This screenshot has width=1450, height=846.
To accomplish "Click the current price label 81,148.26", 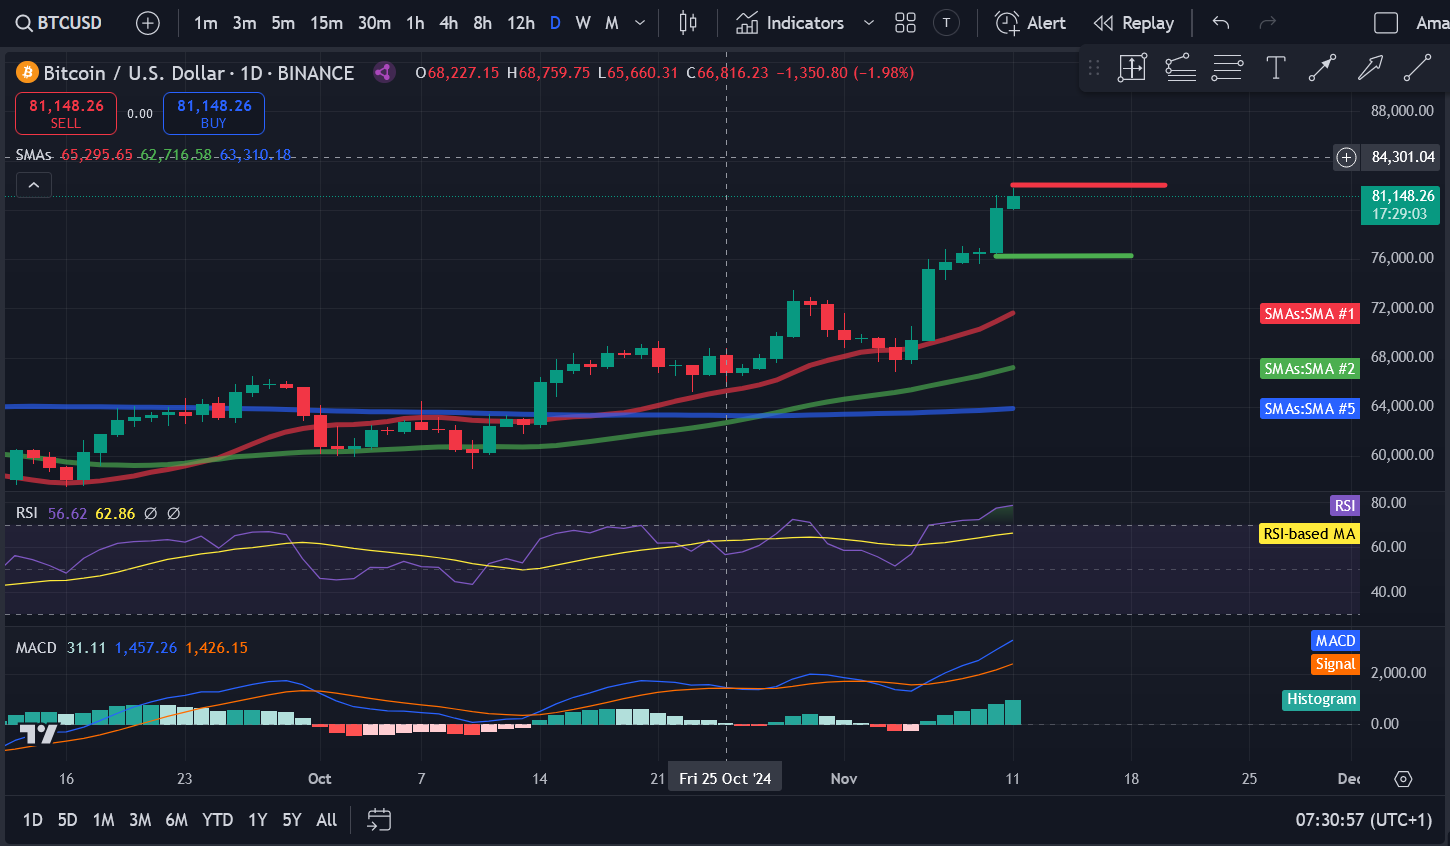I will pyautogui.click(x=1401, y=204).
